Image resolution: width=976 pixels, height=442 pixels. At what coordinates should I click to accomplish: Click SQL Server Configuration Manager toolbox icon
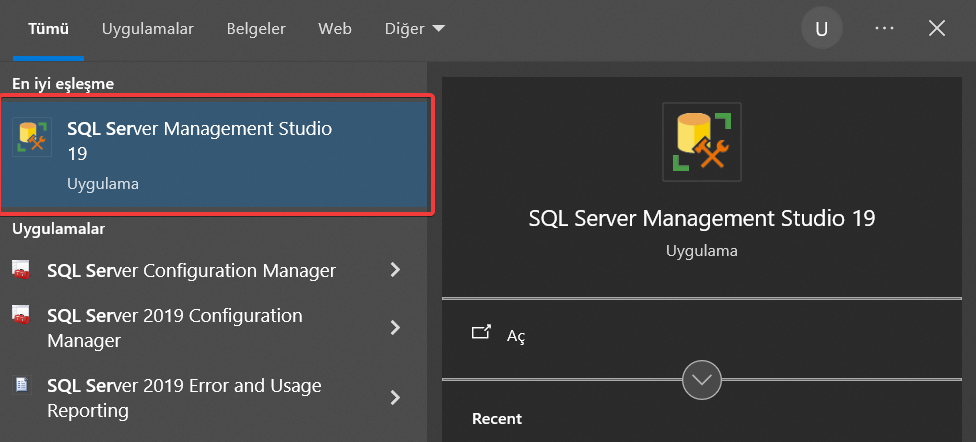click(x=21, y=270)
